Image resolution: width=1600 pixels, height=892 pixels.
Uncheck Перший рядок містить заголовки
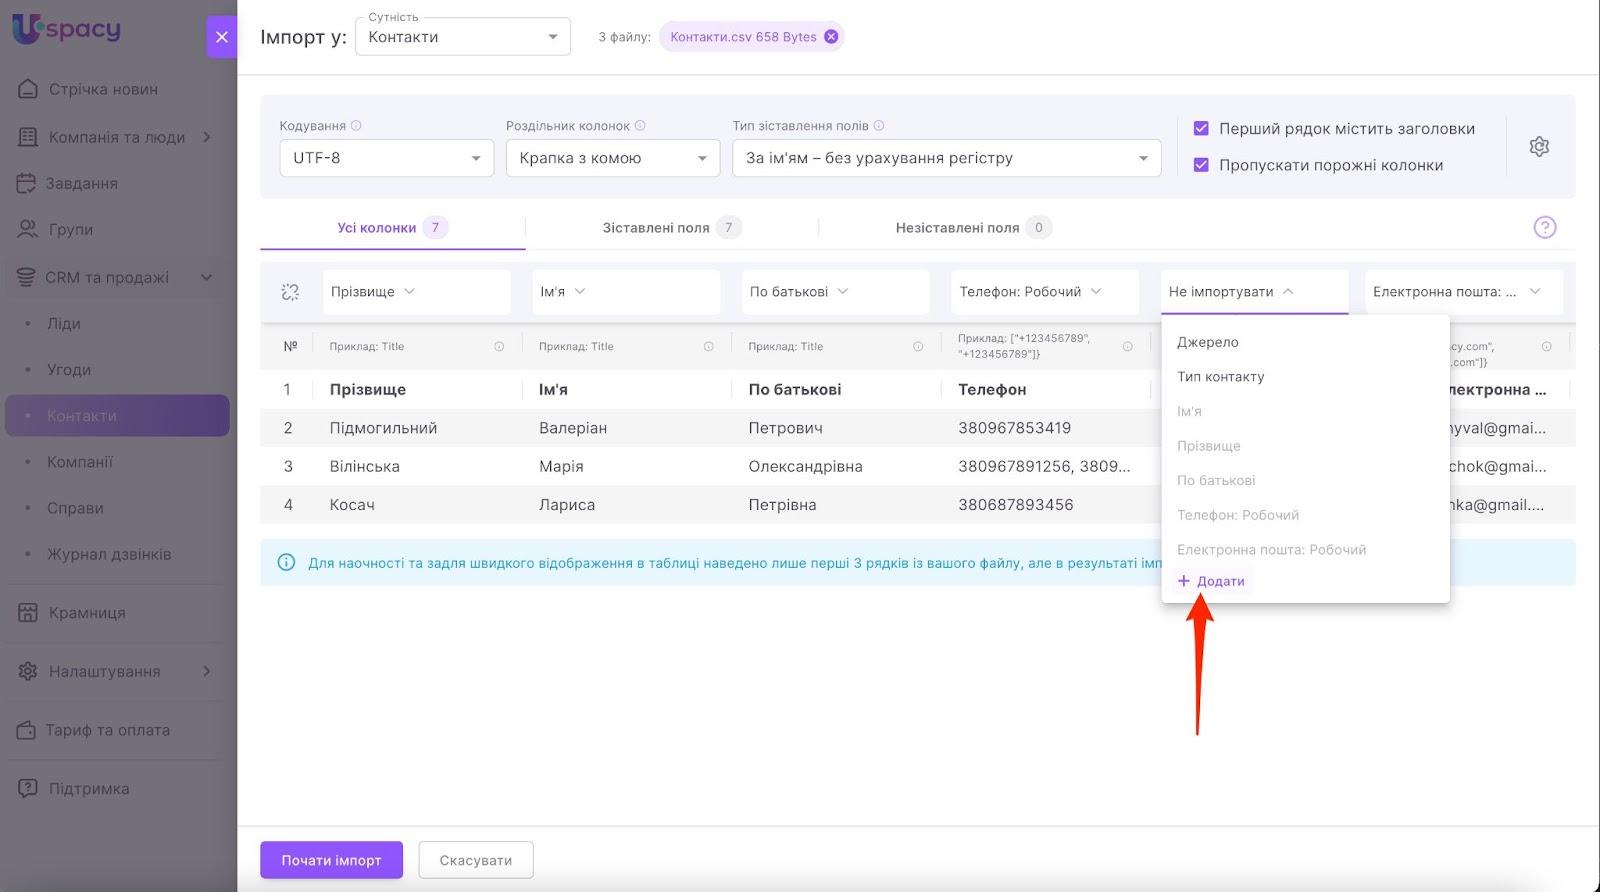pyautogui.click(x=1201, y=129)
